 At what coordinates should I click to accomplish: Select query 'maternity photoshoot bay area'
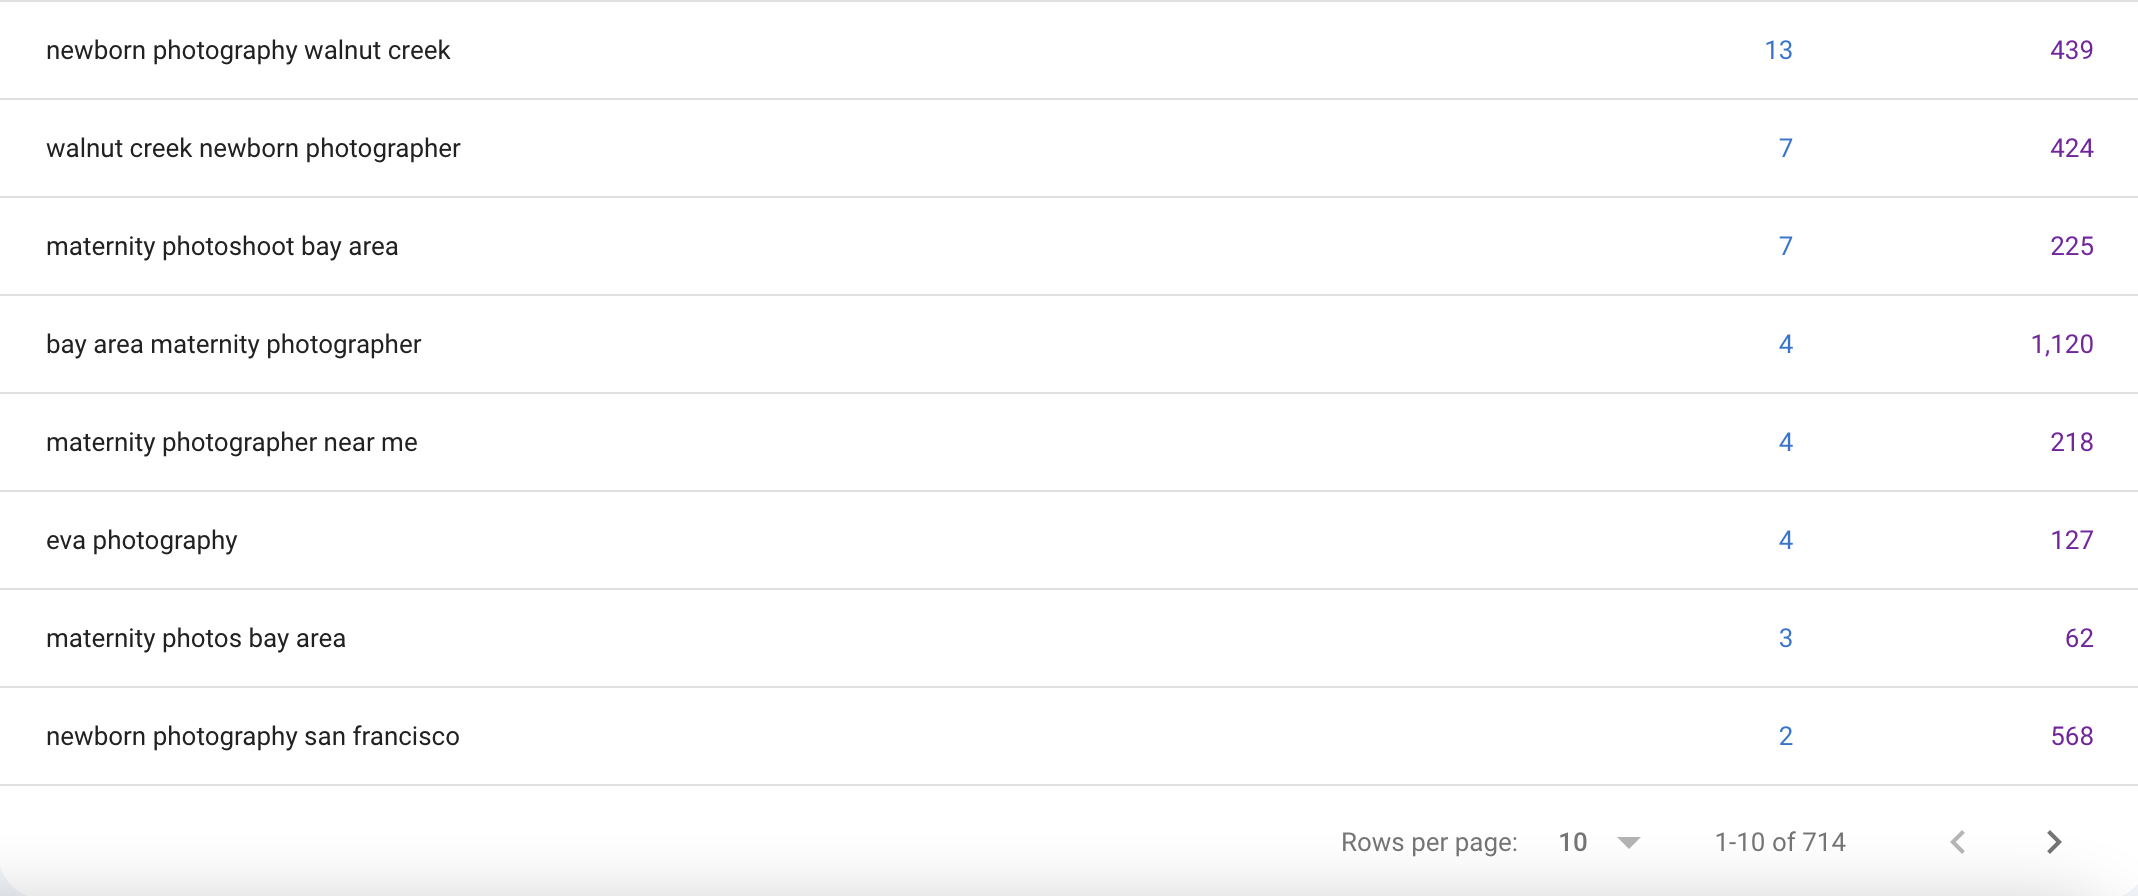(x=222, y=246)
